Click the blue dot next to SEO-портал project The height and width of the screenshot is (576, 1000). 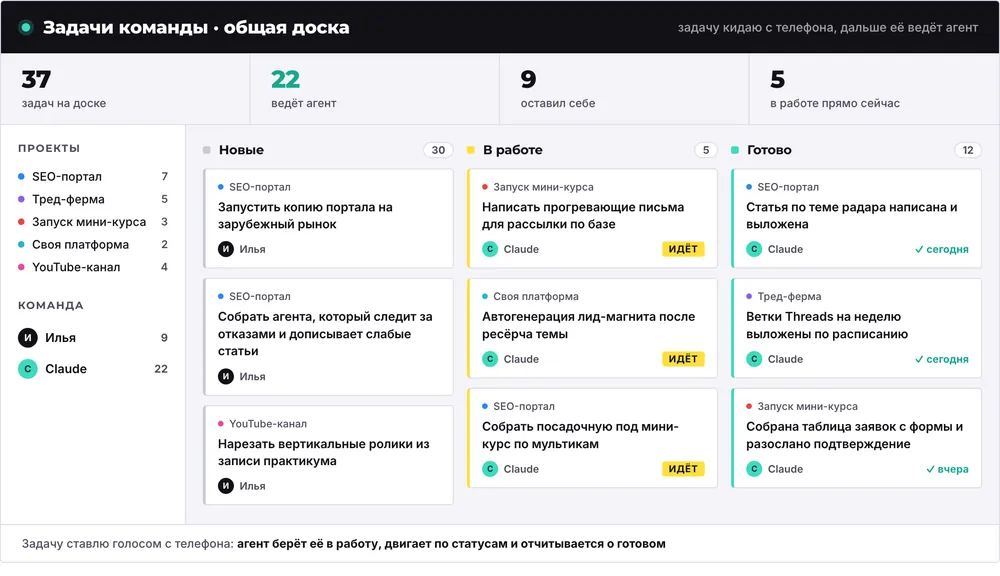point(21,177)
